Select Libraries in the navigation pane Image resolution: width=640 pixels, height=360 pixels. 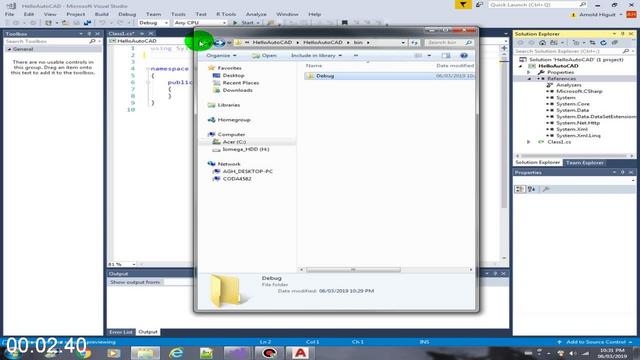click(x=228, y=105)
